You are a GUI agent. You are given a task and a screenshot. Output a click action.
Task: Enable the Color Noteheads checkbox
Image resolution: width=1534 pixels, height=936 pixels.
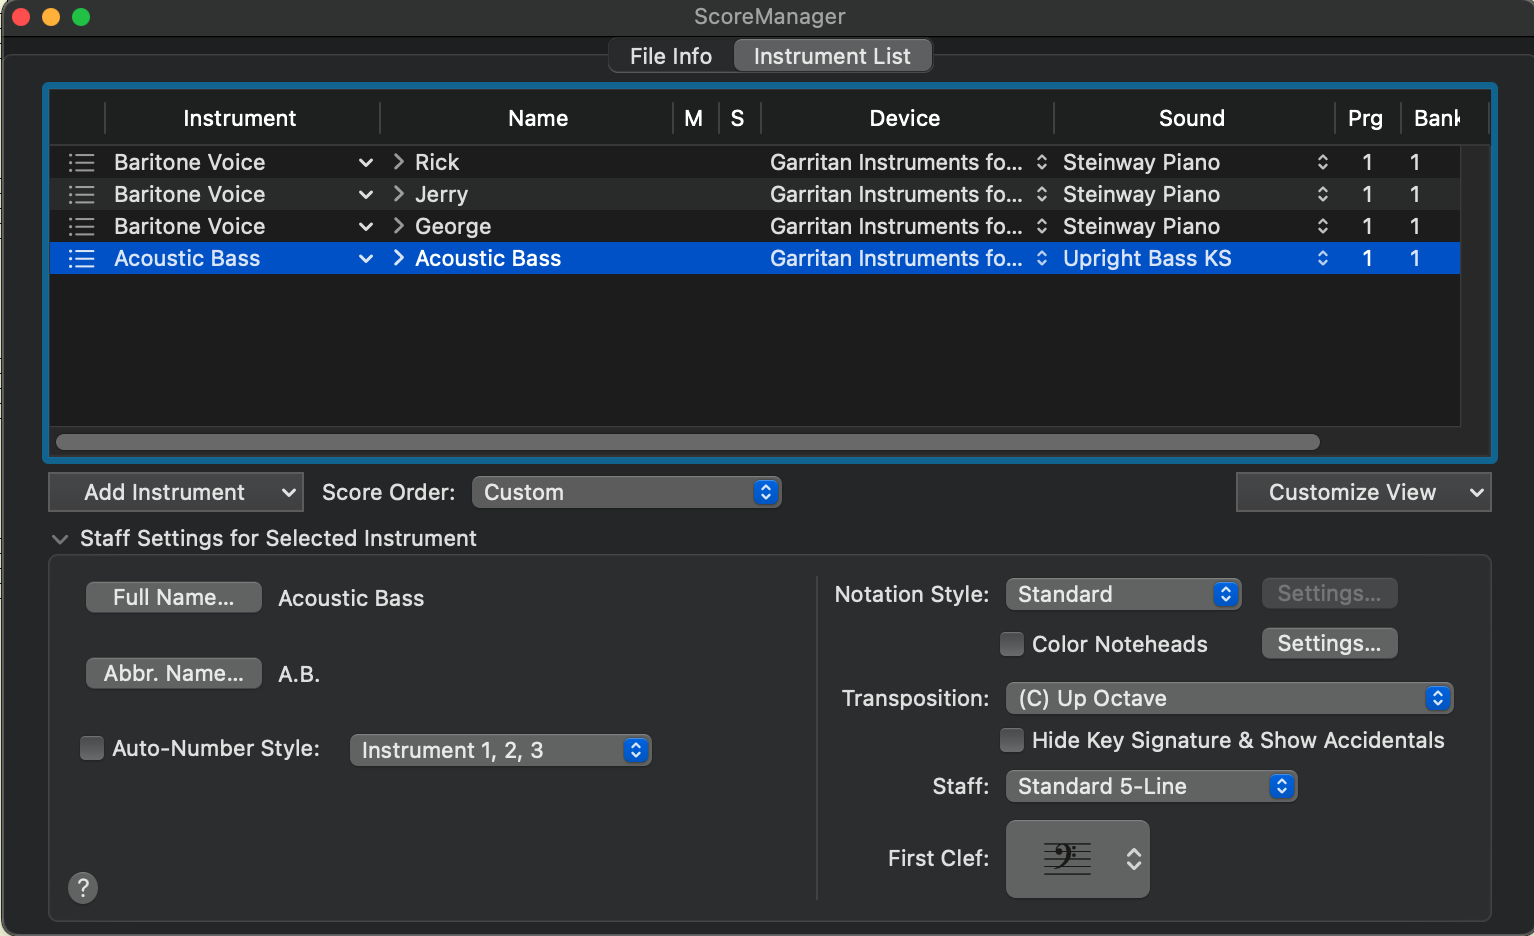coord(1012,644)
